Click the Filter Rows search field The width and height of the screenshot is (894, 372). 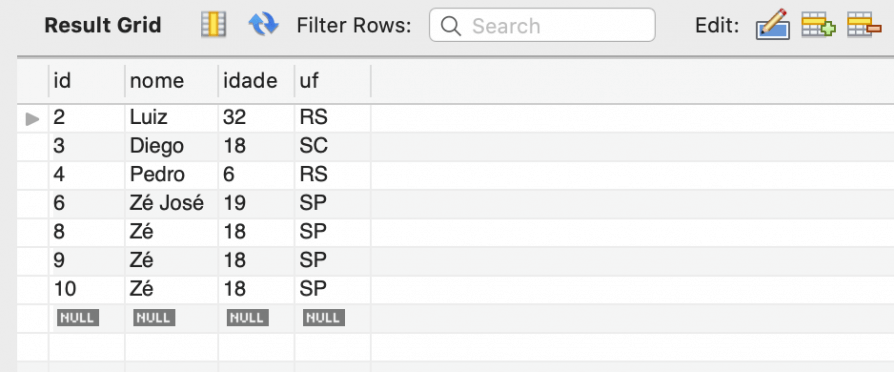[x=542, y=25]
